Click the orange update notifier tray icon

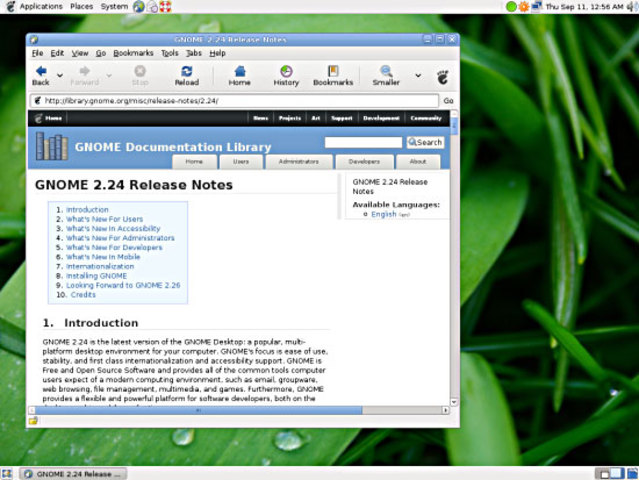[524, 6]
